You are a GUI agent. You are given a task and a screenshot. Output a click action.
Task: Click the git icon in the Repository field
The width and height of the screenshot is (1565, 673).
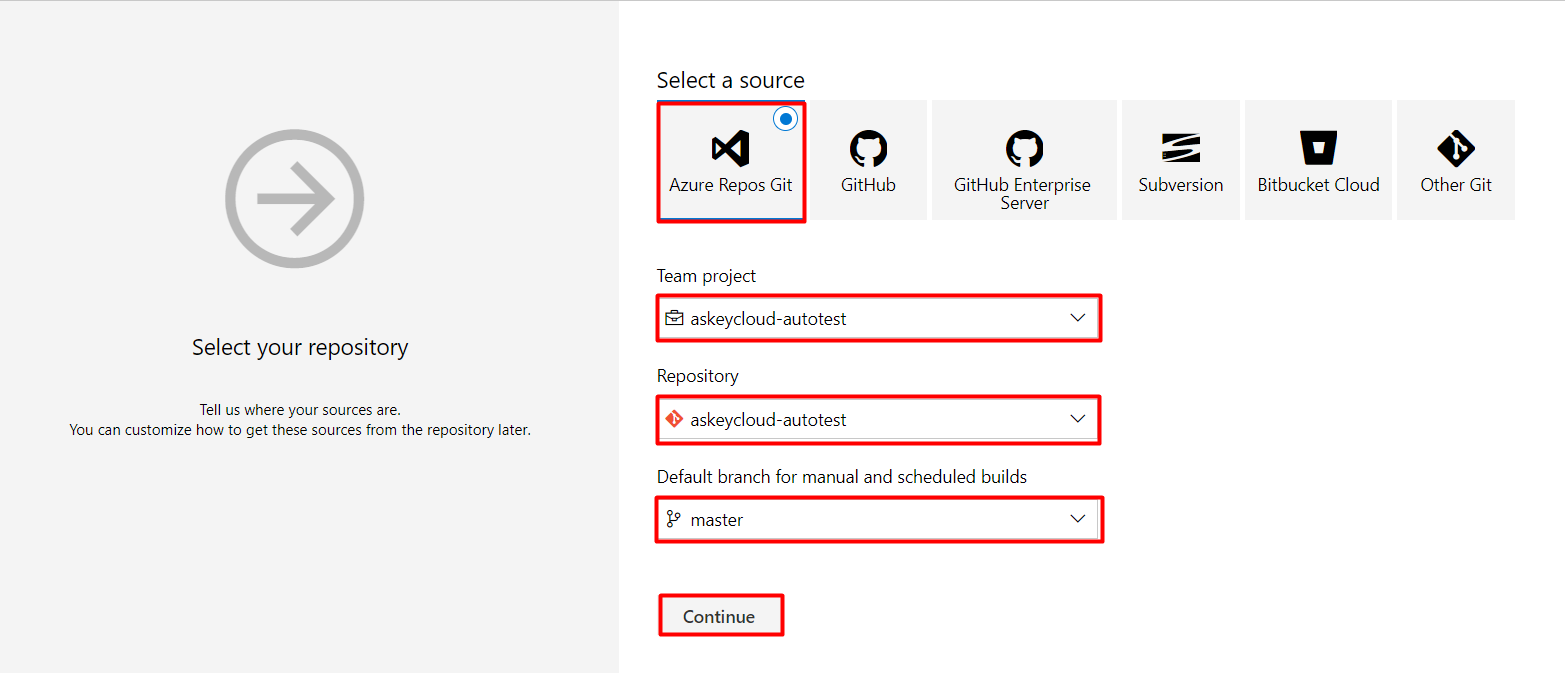(x=674, y=420)
